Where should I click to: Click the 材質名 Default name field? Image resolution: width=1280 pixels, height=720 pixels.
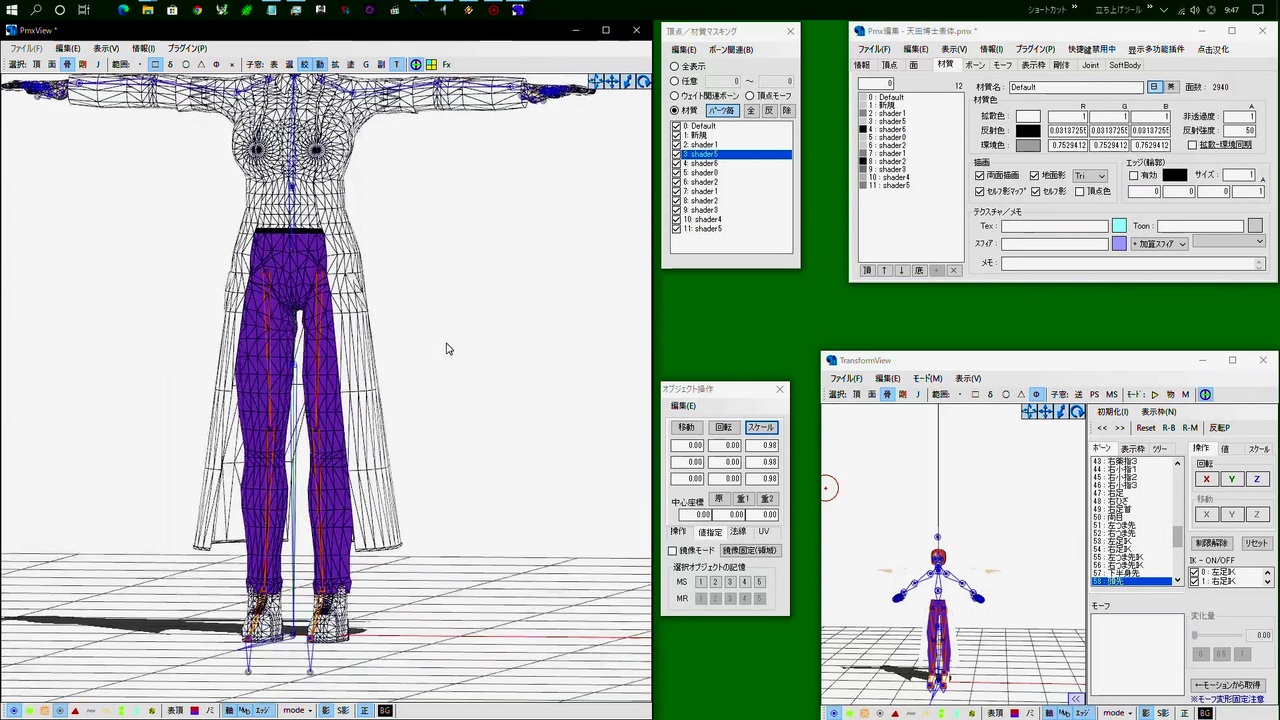coord(1075,87)
